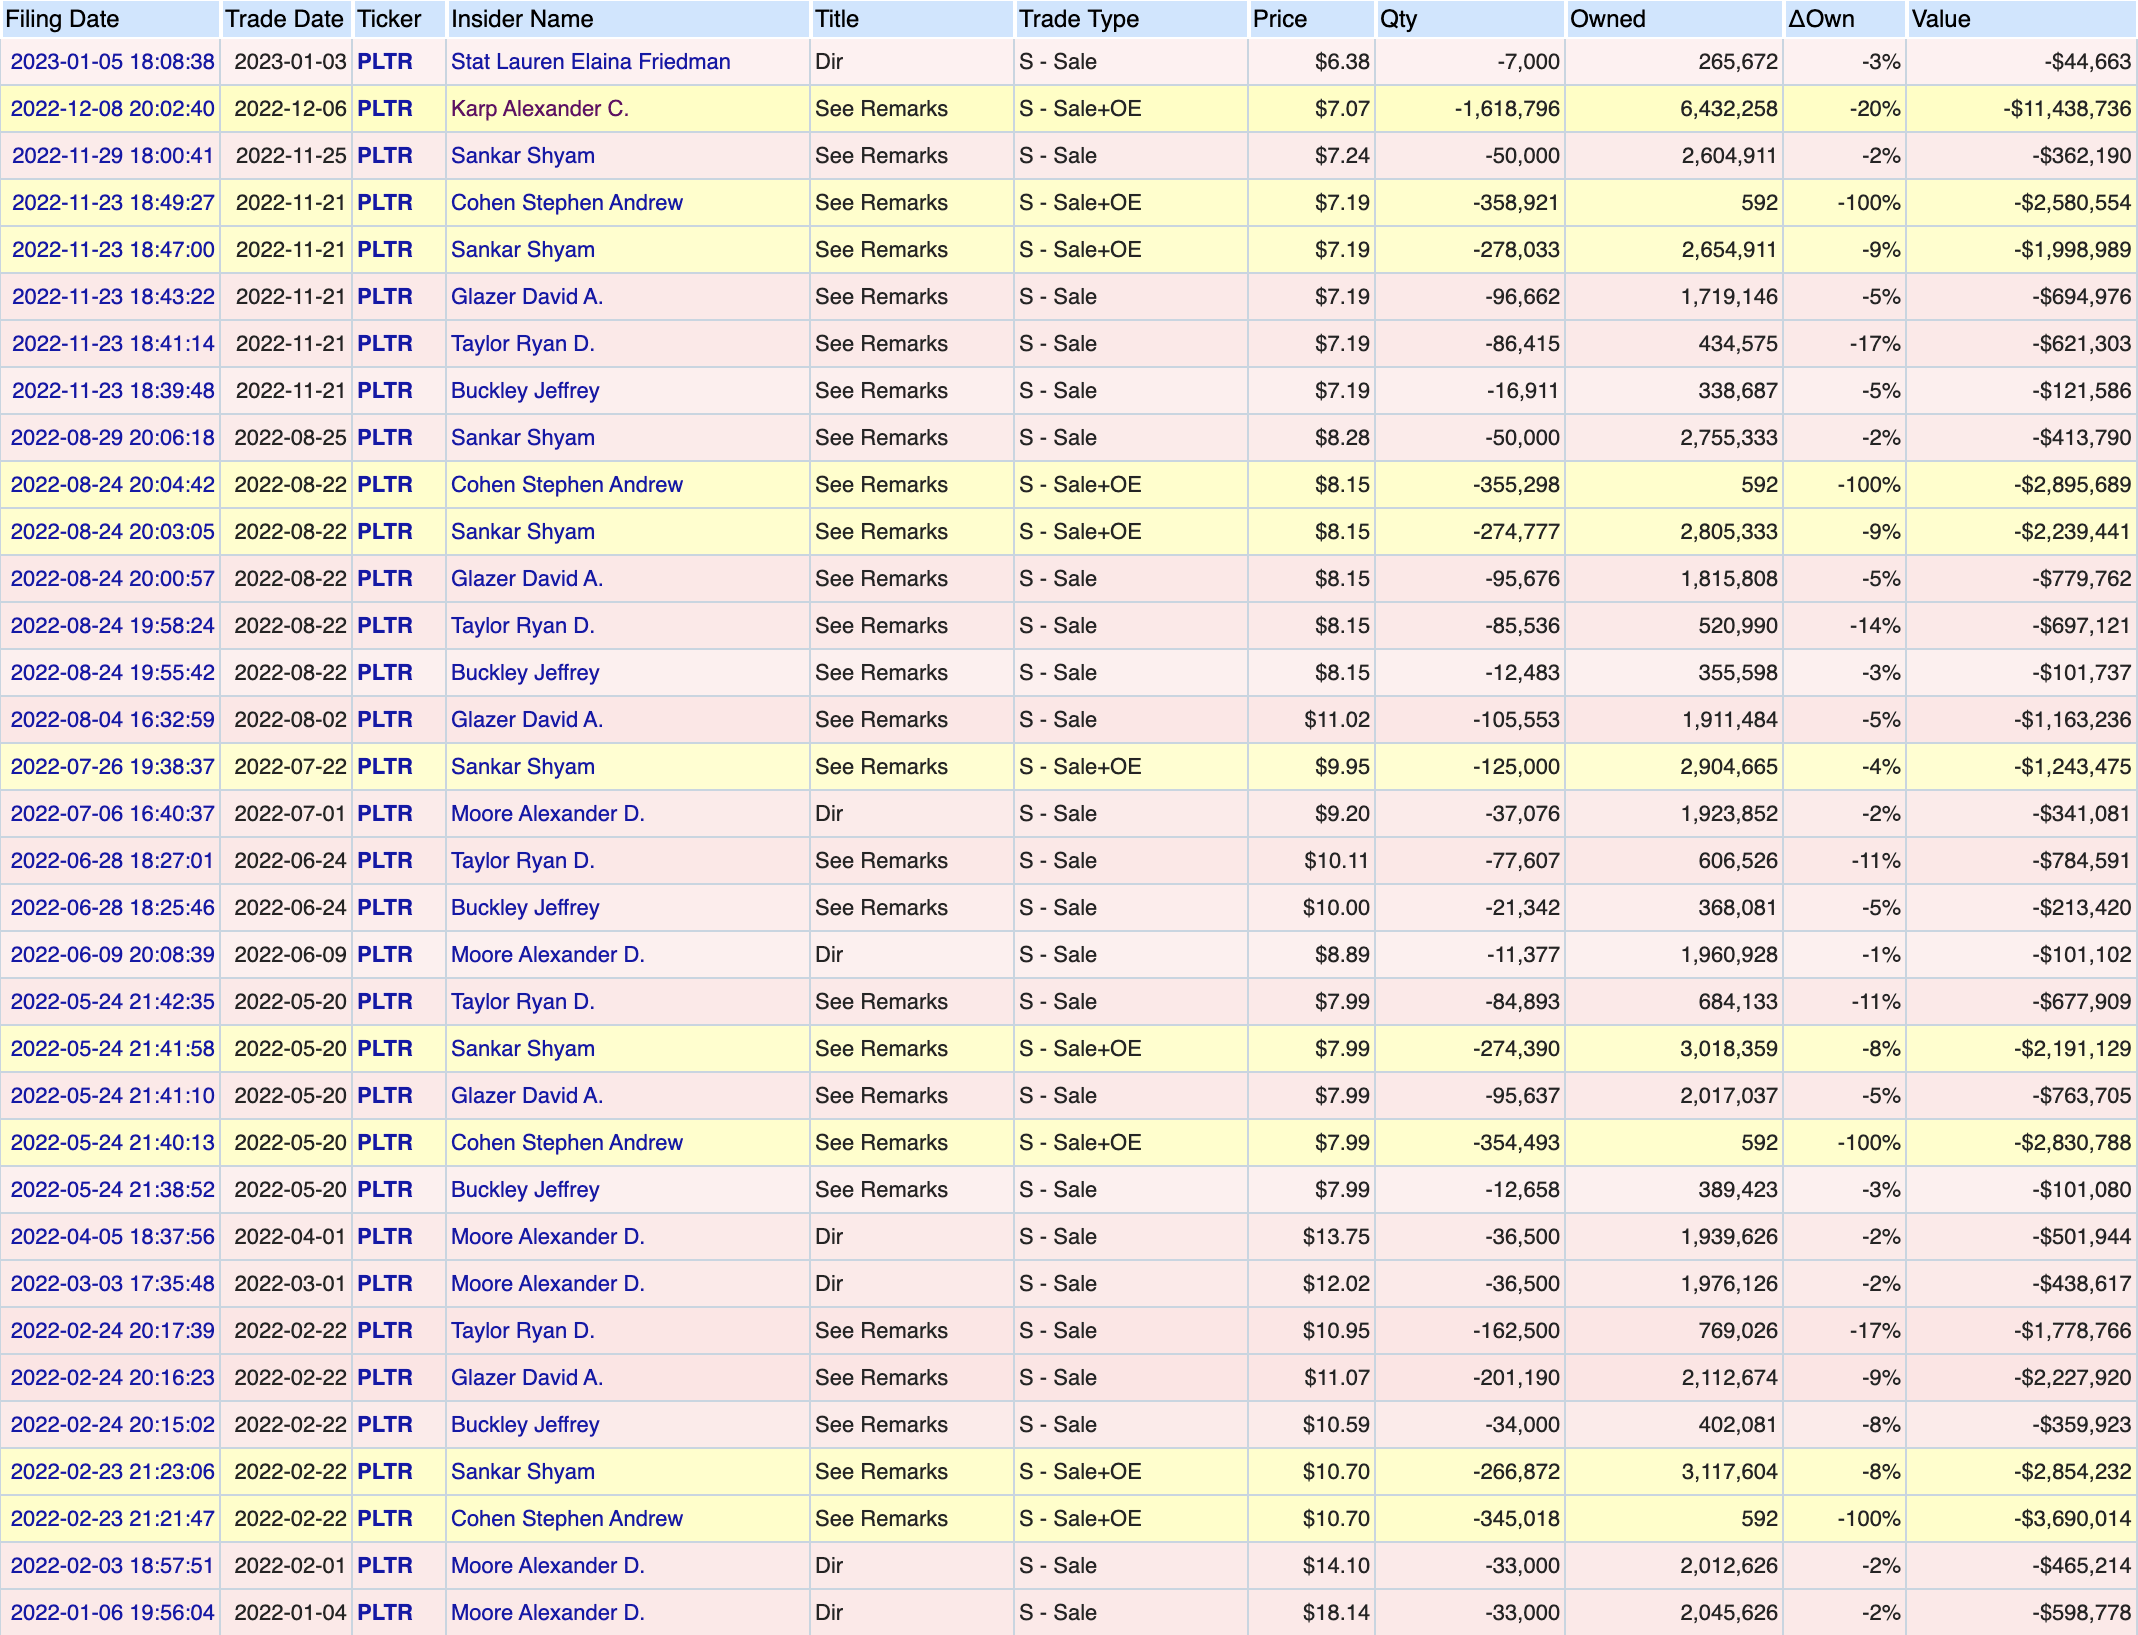This screenshot has height=1635, width=2138.
Task: Open filing dated 2023-01-05 18:08:38
Action: pyautogui.click(x=112, y=61)
